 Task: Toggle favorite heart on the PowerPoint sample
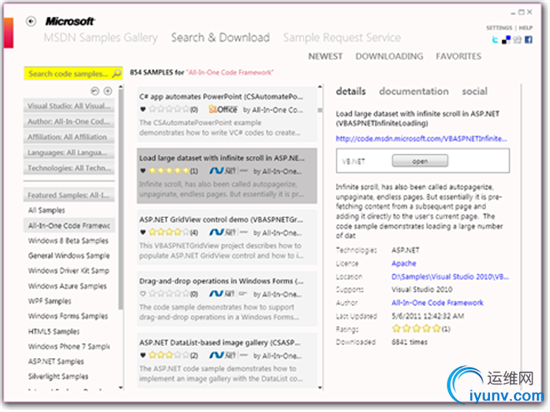(x=143, y=109)
